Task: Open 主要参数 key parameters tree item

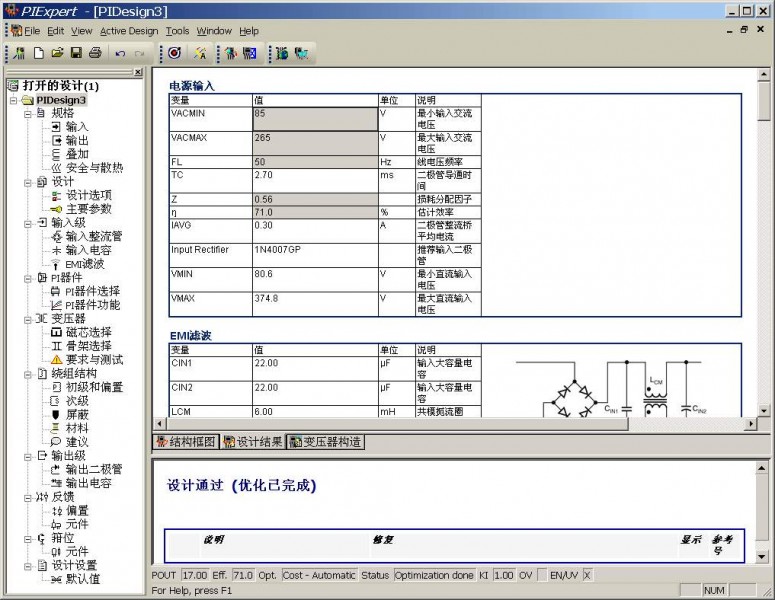Action: point(89,209)
